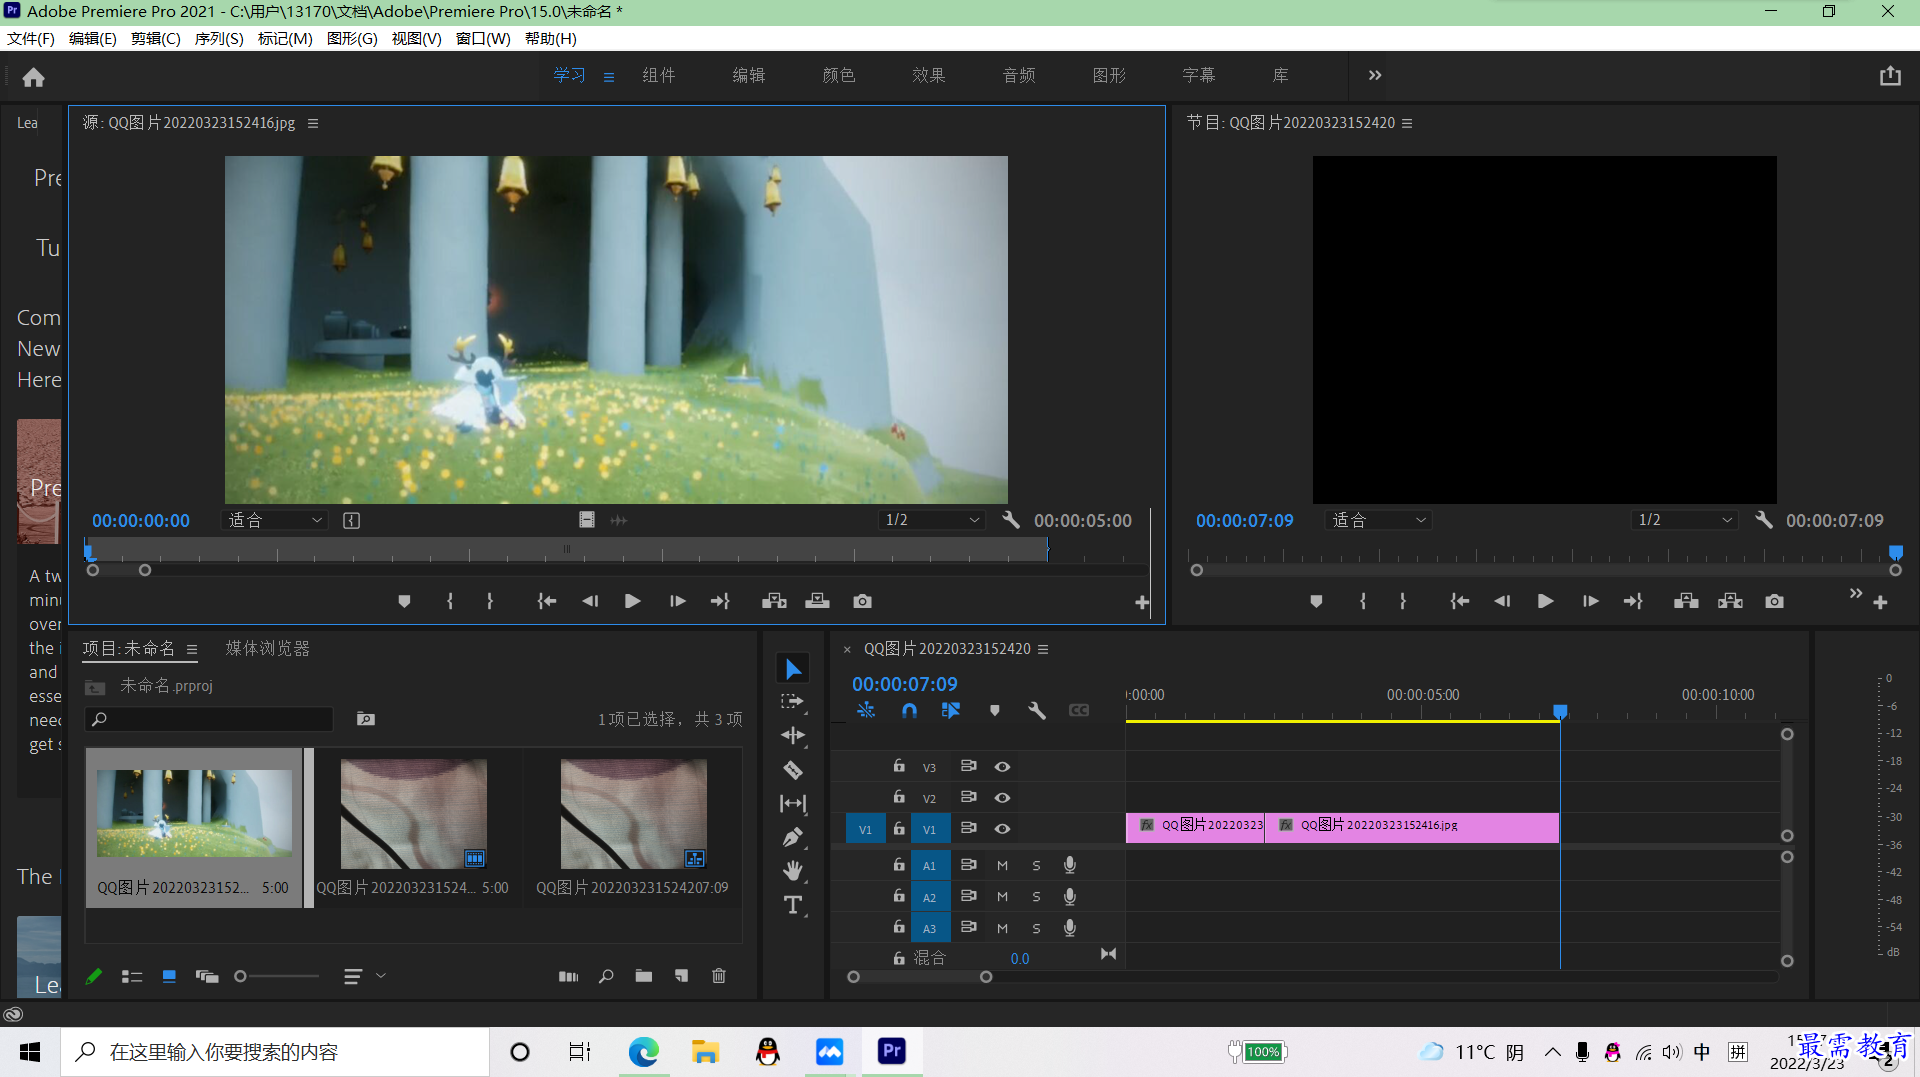Screen dimensions: 1920x1077
Task: Click the find magnifier in project panel
Action: 606,976
